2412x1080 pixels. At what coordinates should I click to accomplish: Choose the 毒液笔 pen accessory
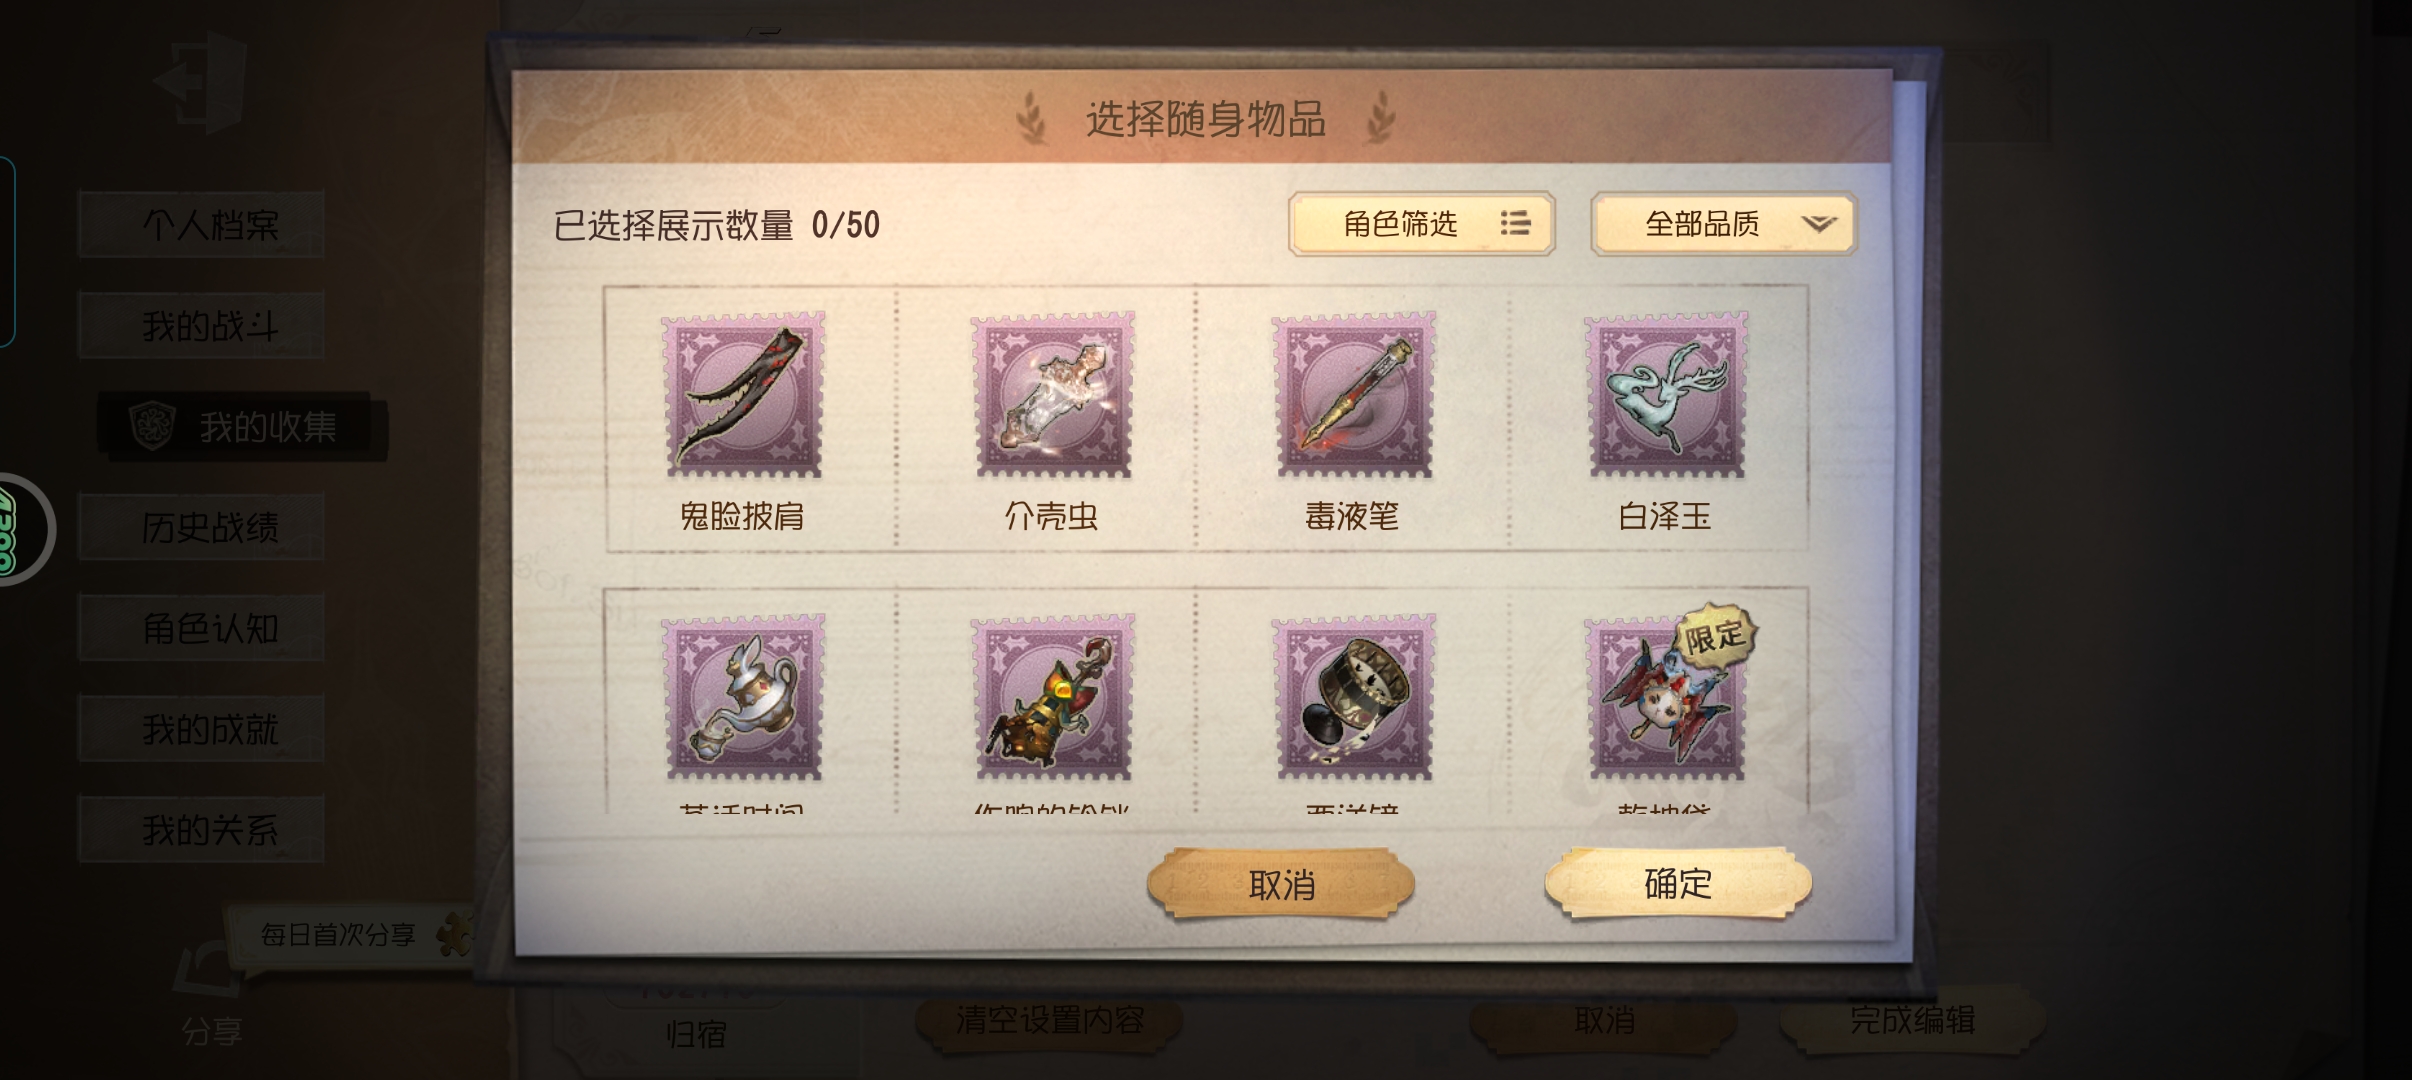pos(1353,394)
